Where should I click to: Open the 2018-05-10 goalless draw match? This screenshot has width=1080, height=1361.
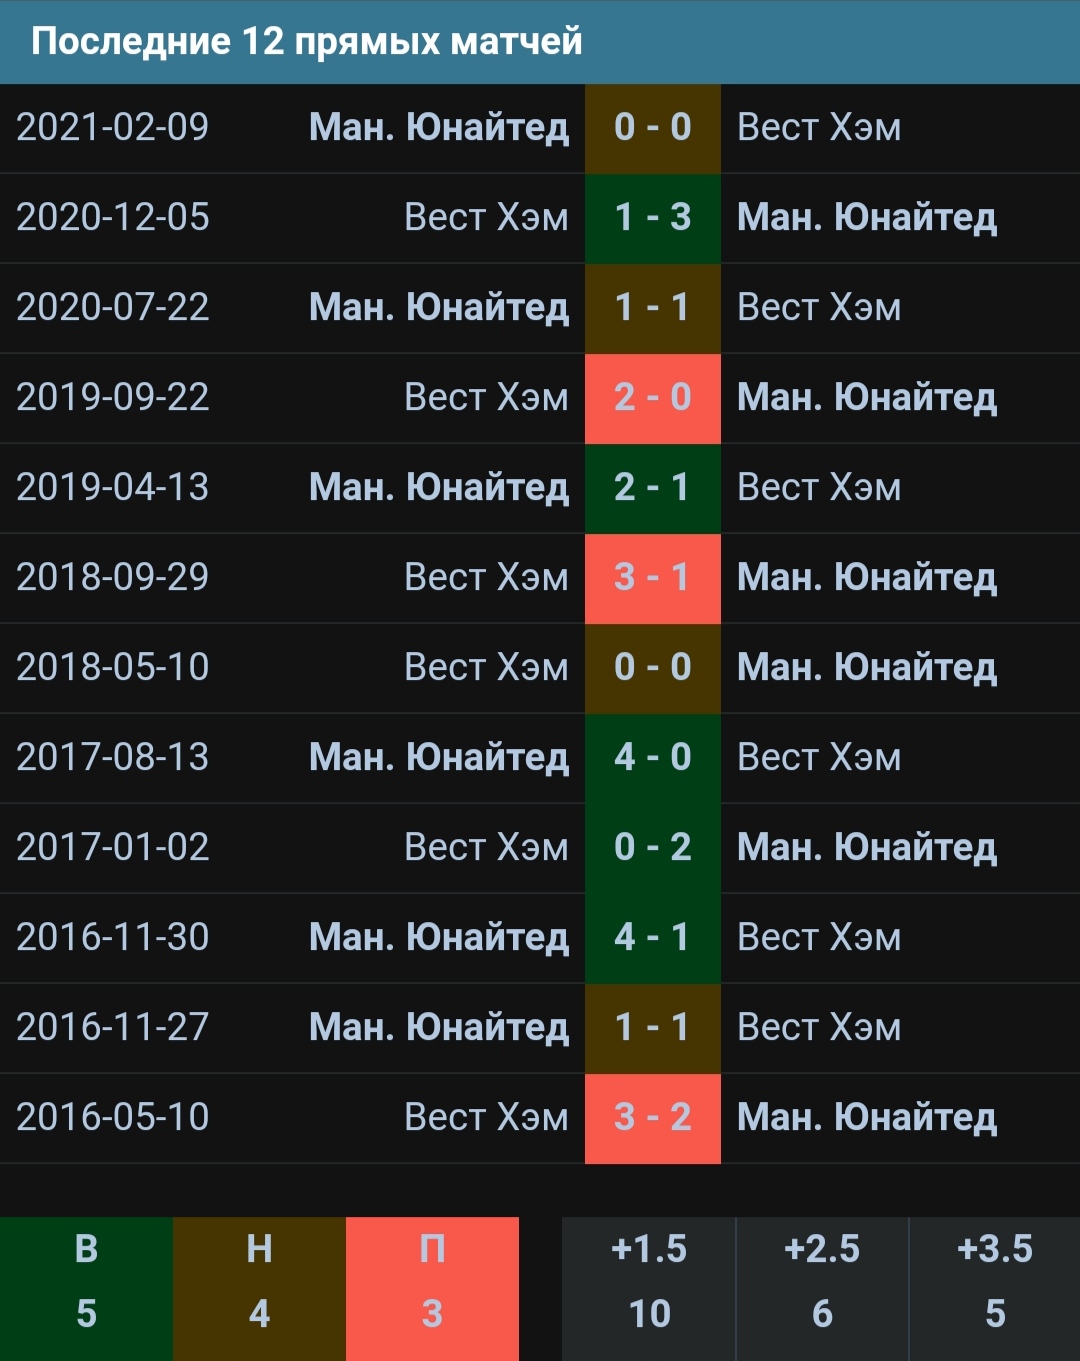pos(540,668)
